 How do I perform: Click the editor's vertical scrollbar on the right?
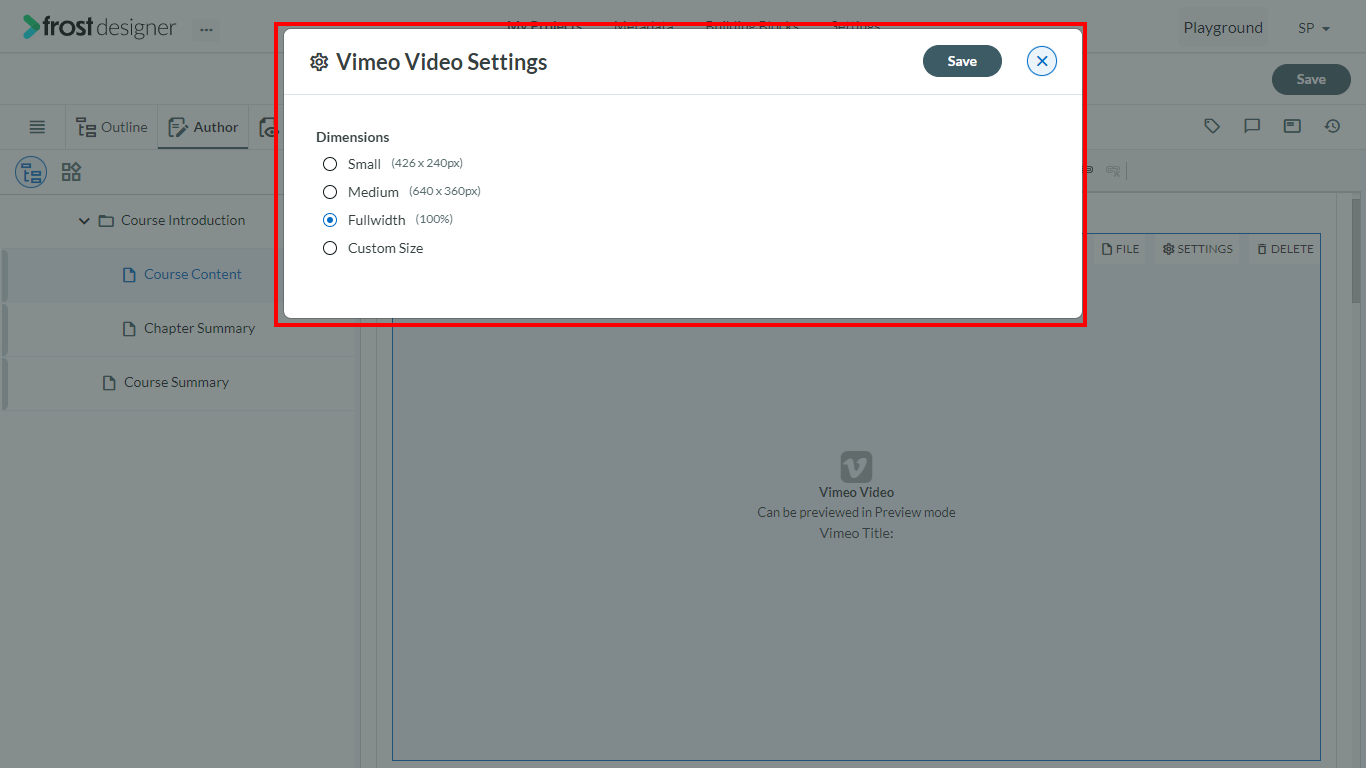click(x=1356, y=250)
